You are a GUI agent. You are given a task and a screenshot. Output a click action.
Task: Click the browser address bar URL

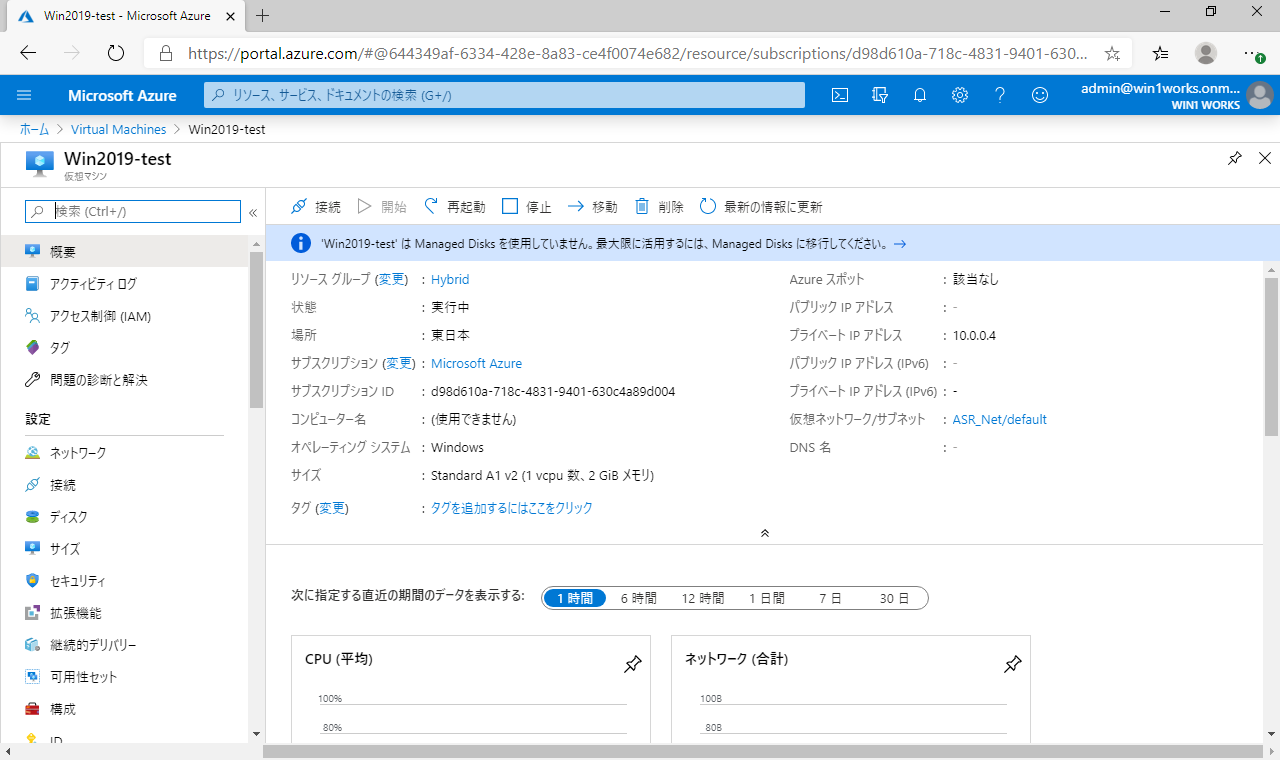[637, 53]
